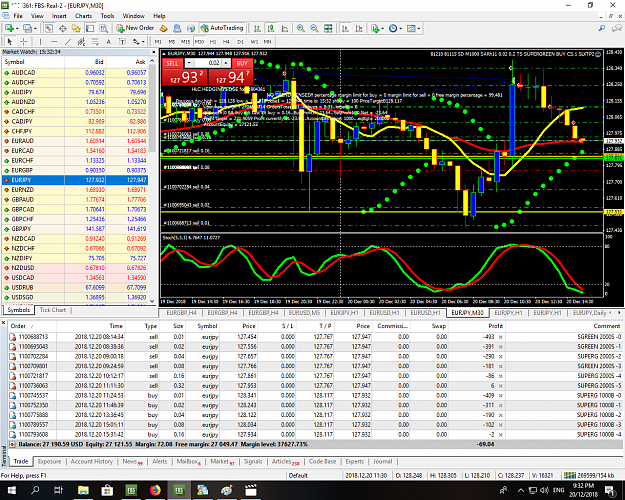This screenshot has width=625, height=500.
Task: Open the Templates icon
Action: coord(411,28)
